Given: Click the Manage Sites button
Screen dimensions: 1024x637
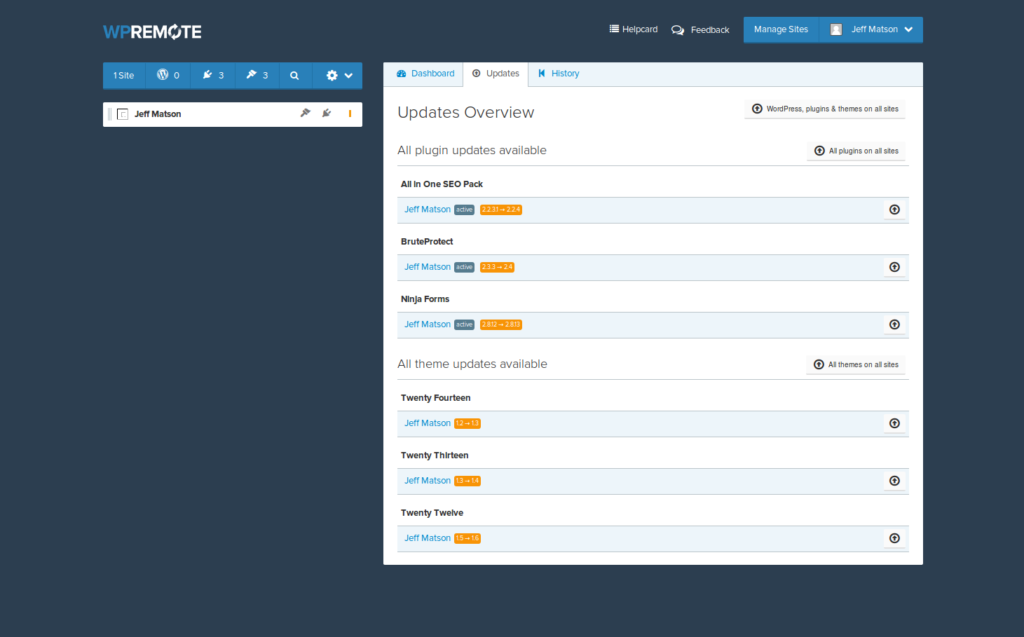Looking at the screenshot, I should (x=781, y=29).
